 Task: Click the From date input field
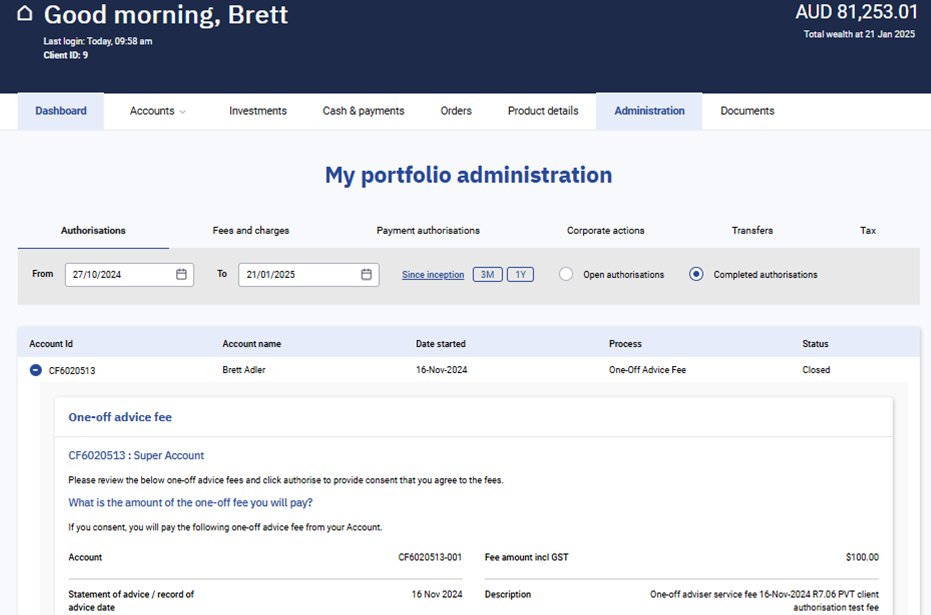[x=118, y=274]
